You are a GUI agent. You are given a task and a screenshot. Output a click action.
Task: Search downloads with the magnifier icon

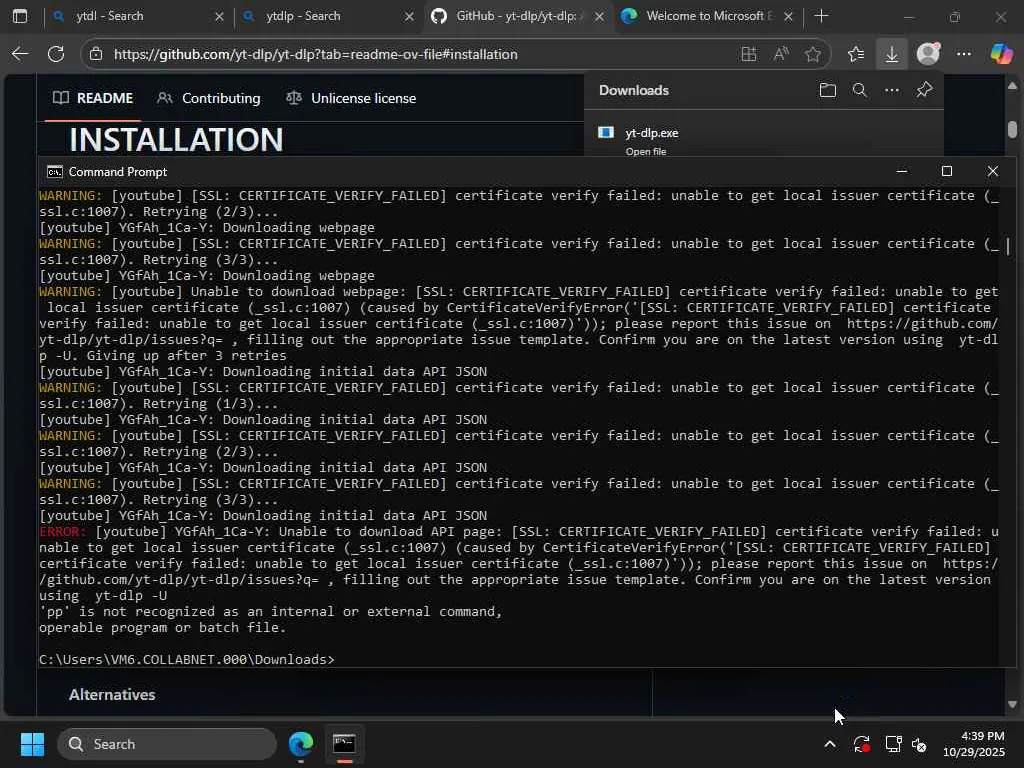pyautogui.click(x=859, y=90)
